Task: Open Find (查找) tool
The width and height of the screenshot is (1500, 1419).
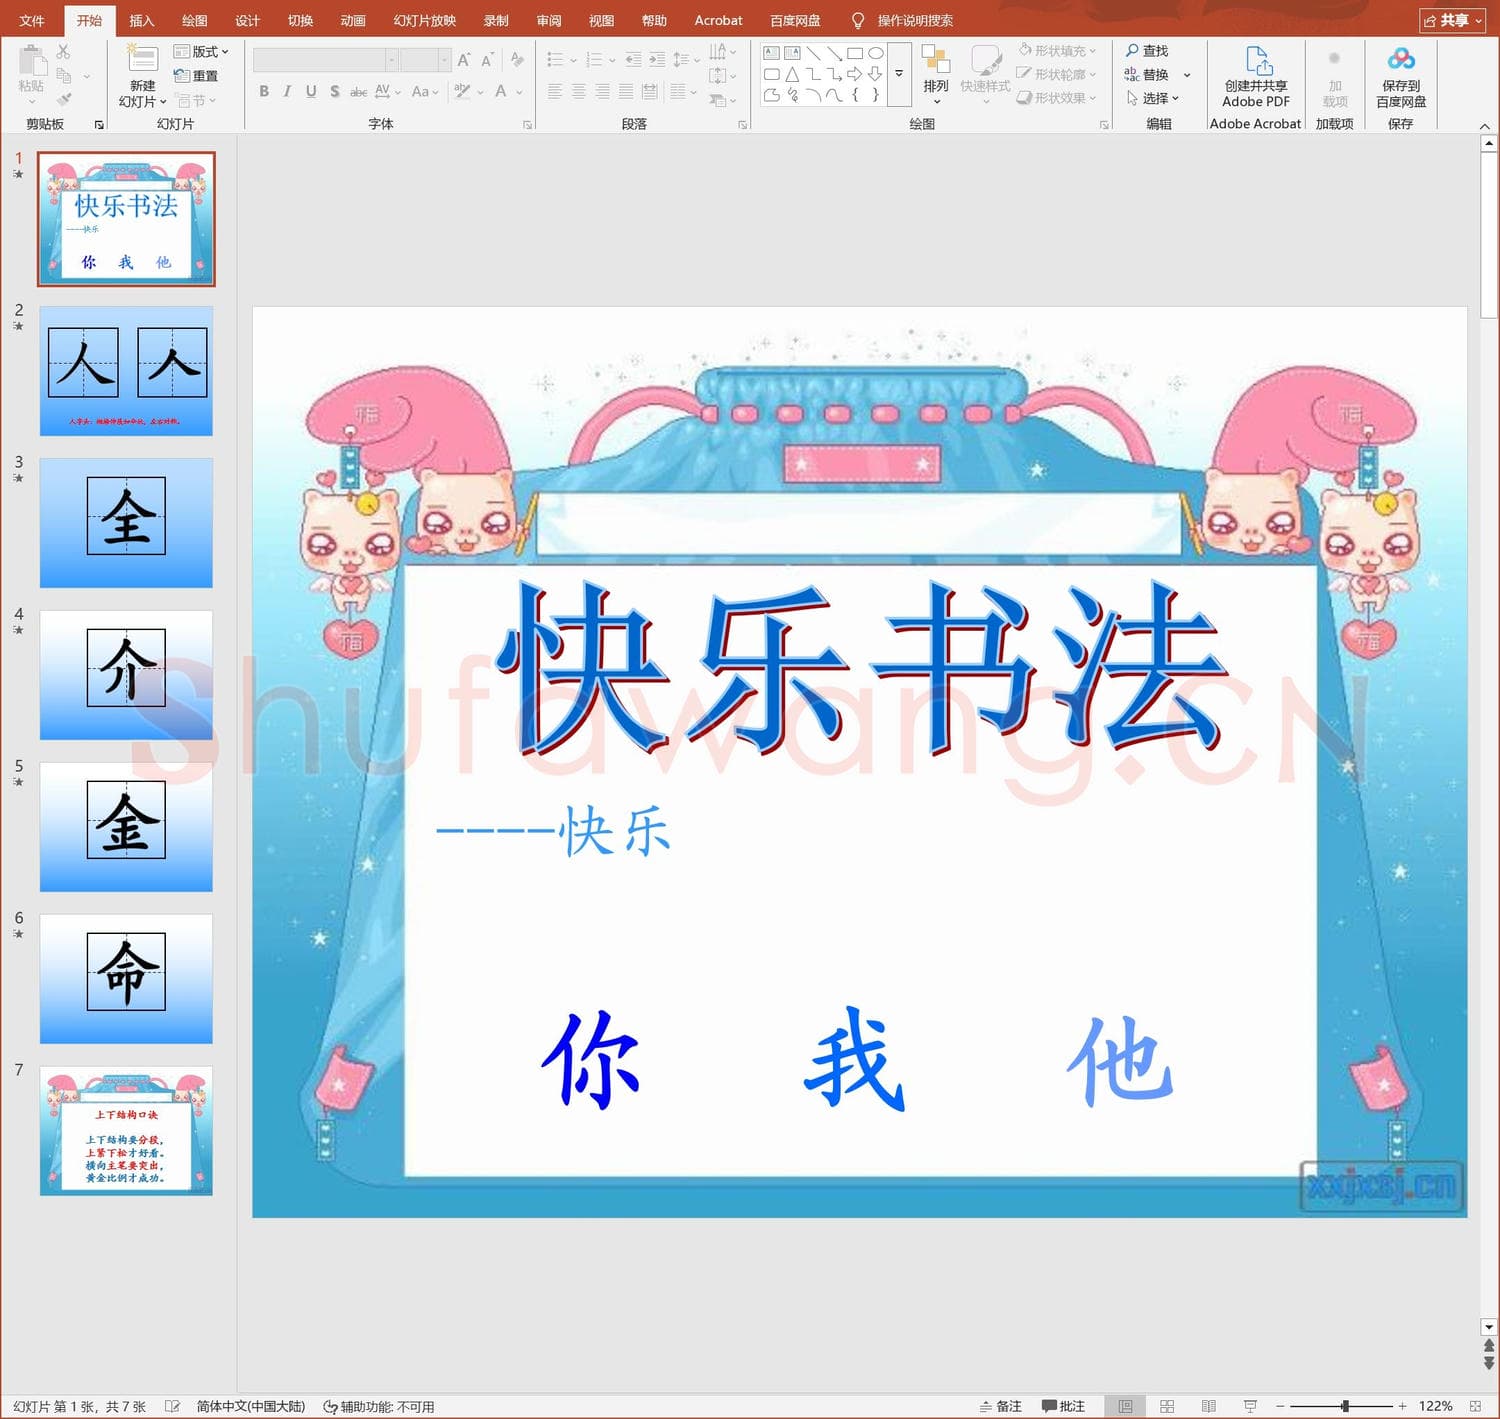Action: coord(1146,51)
